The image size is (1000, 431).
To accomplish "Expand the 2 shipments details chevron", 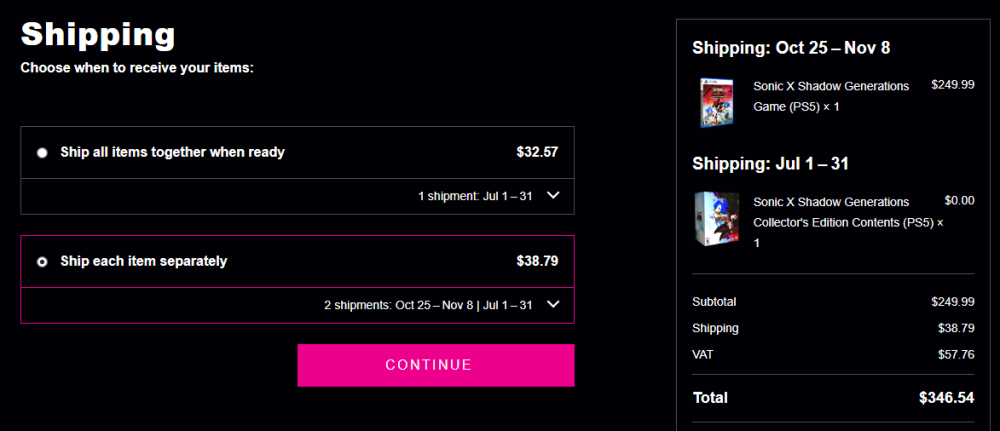I will tap(553, 305).
